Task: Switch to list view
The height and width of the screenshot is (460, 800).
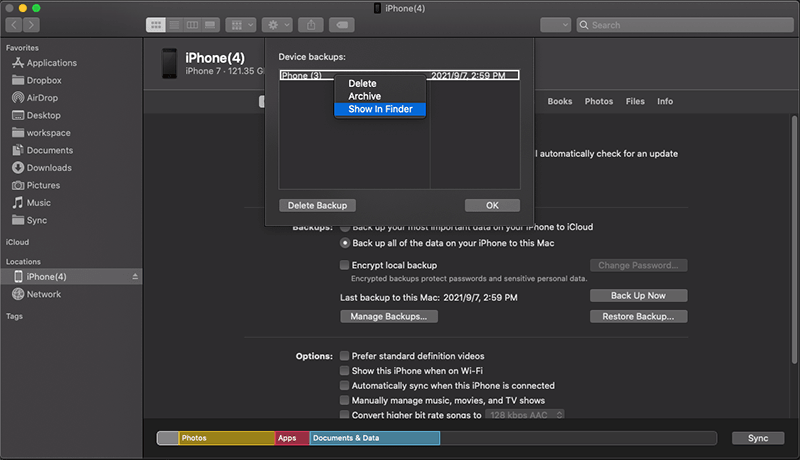Action: click(174, 25)
